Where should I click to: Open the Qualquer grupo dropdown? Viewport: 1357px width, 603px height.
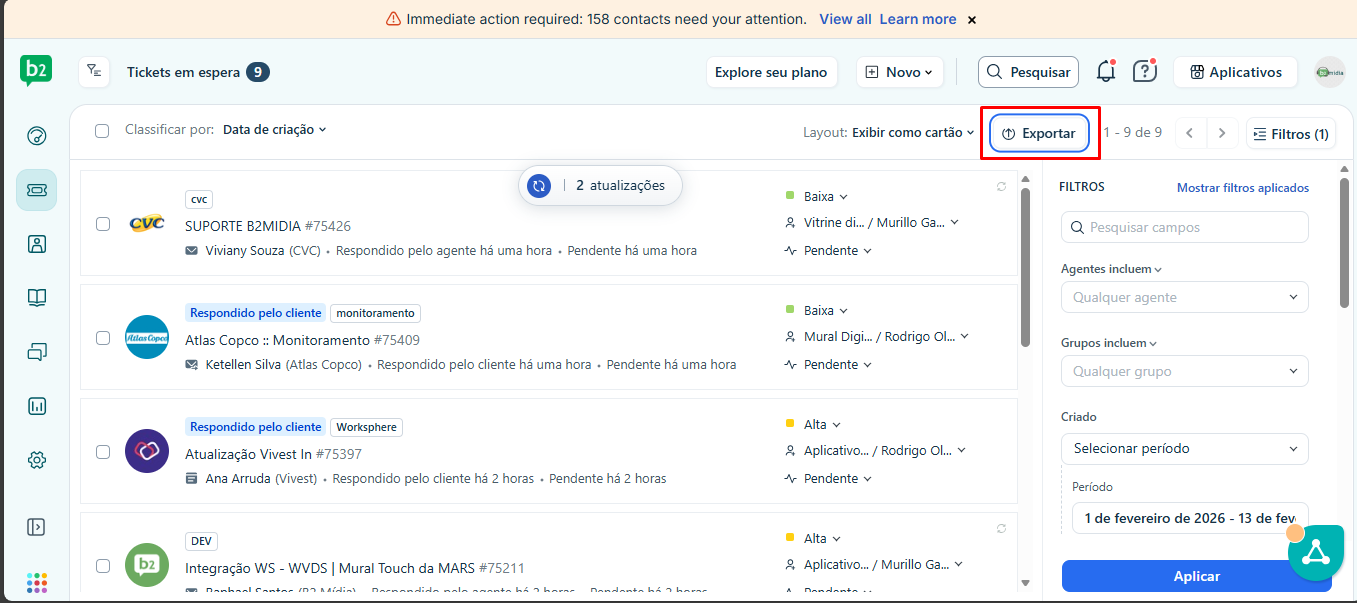point(1185,371)
